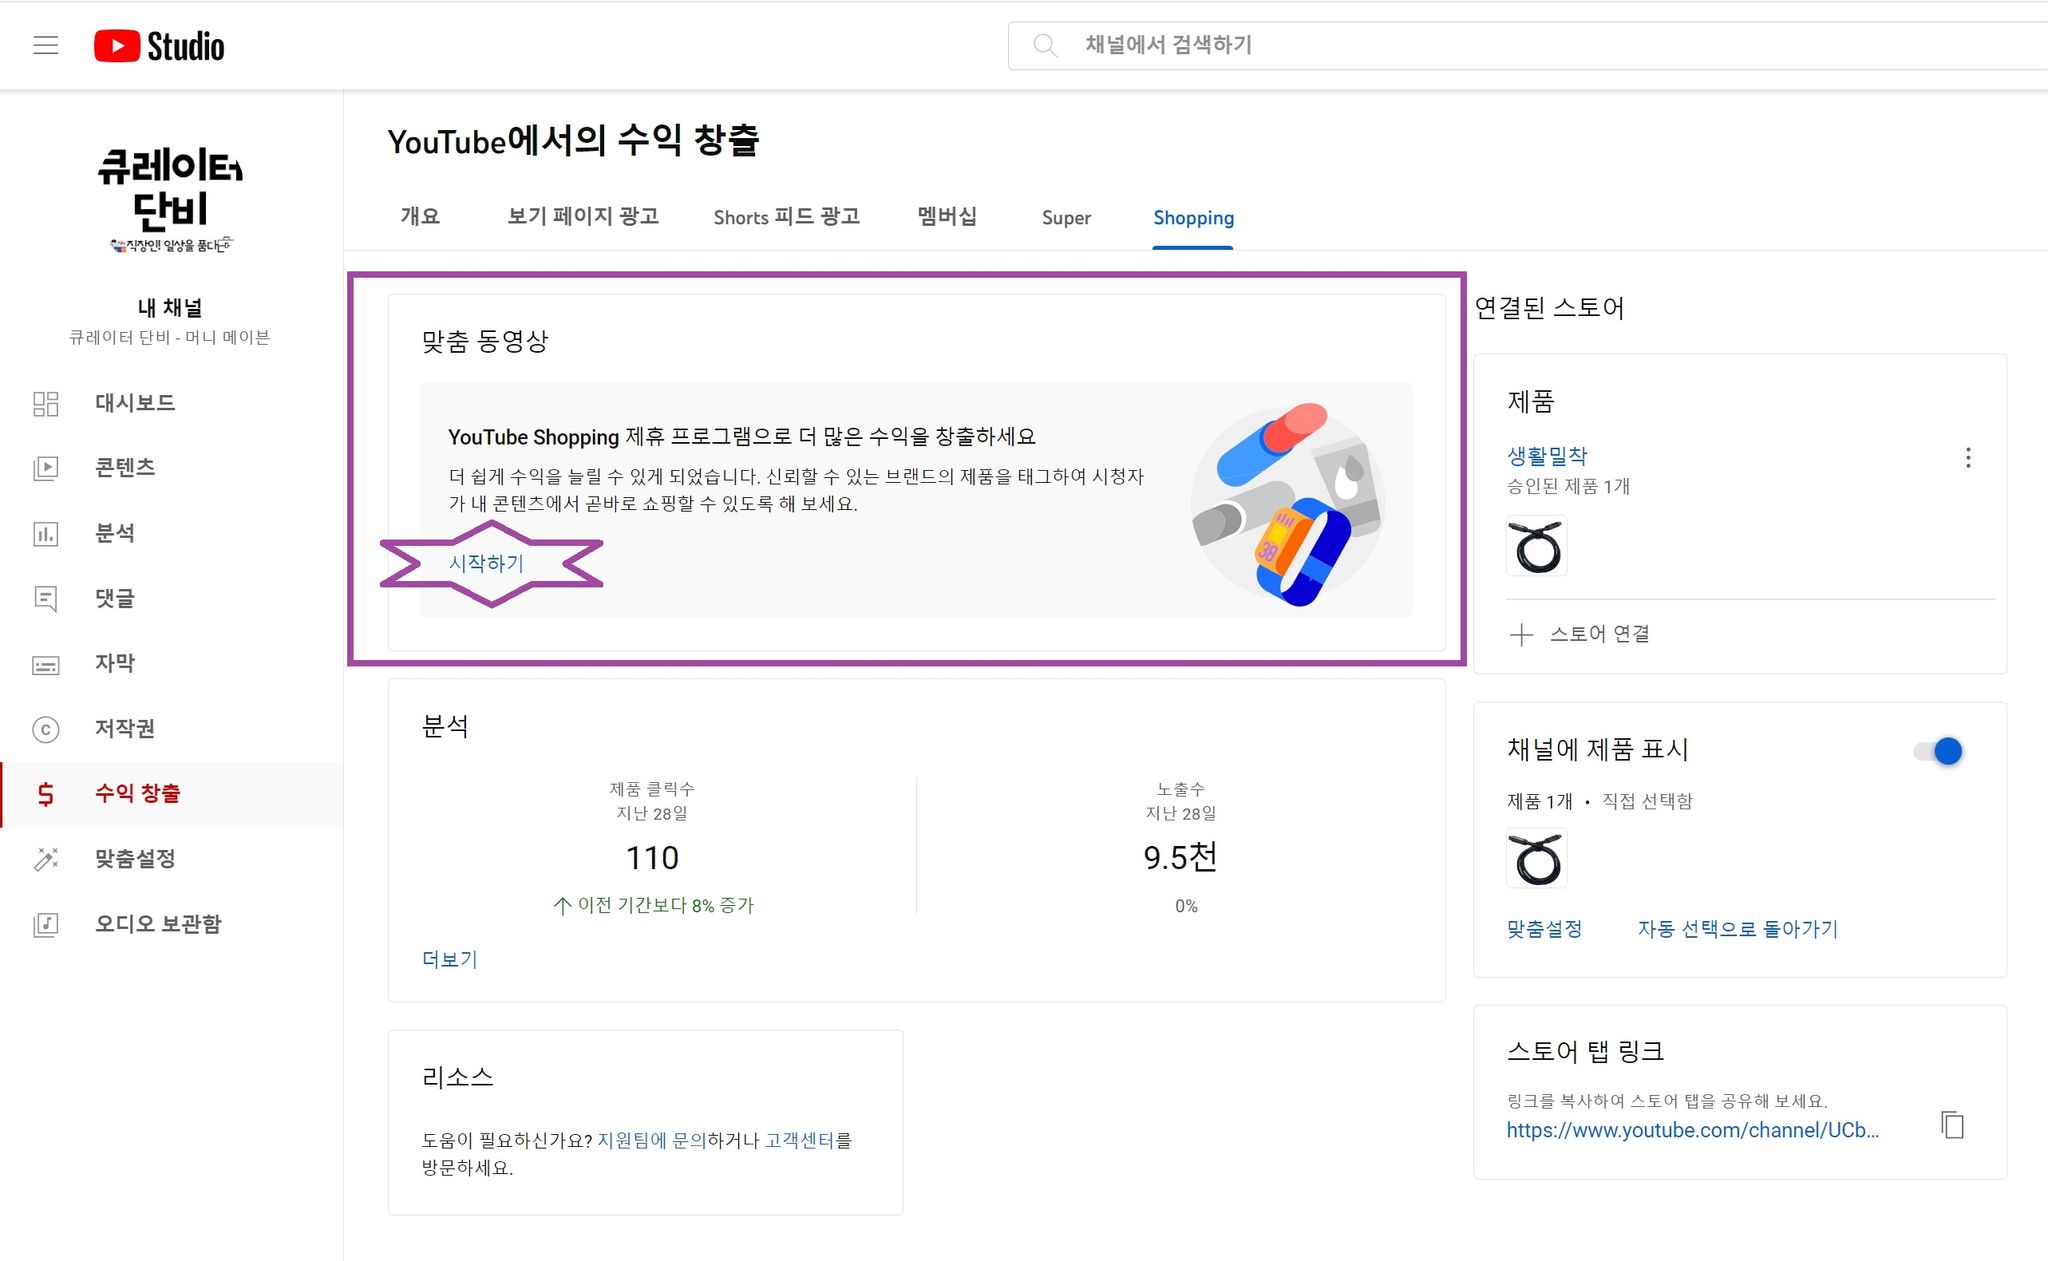Image resolution: width=2048 pixels, height=1261 pixels.
Task: Switch to the 개요 tab
Action: 420,217
